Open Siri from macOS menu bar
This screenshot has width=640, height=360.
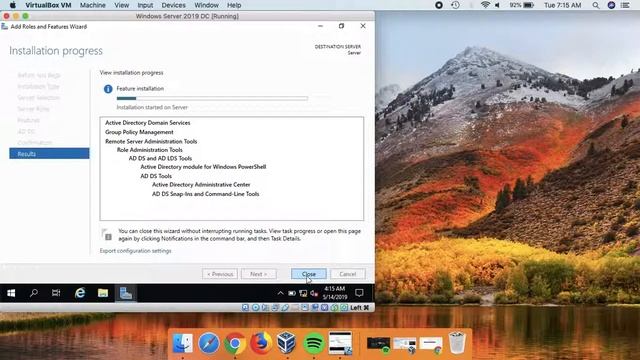pyautogui.click(x=611, y=5)
